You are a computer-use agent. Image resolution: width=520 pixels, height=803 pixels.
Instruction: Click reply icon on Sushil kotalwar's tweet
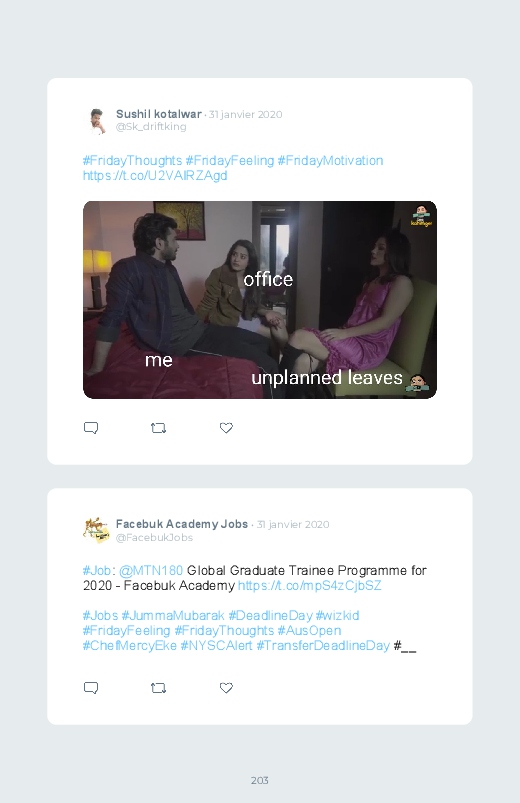(91, 428)
